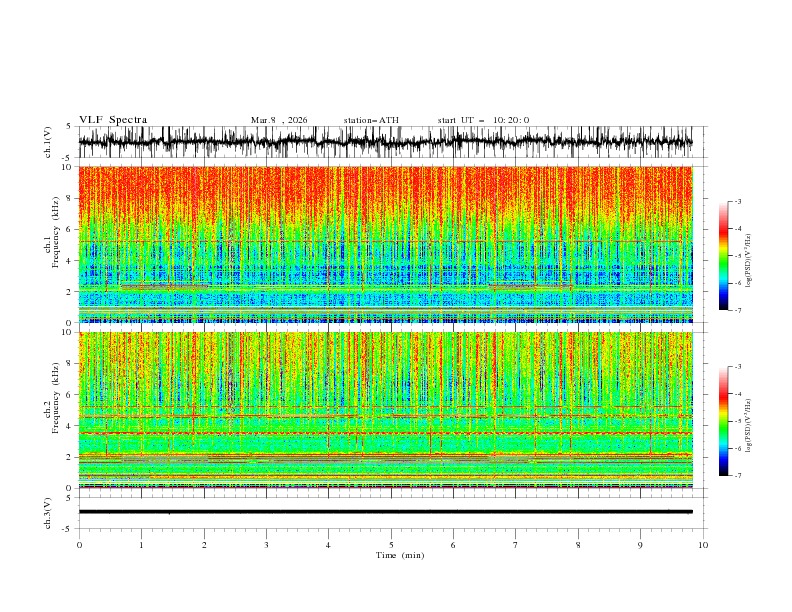Click the ch.2 PSD color scale bar
The width and height of the screenshot is (792, 612).
[x=723, y=421]
